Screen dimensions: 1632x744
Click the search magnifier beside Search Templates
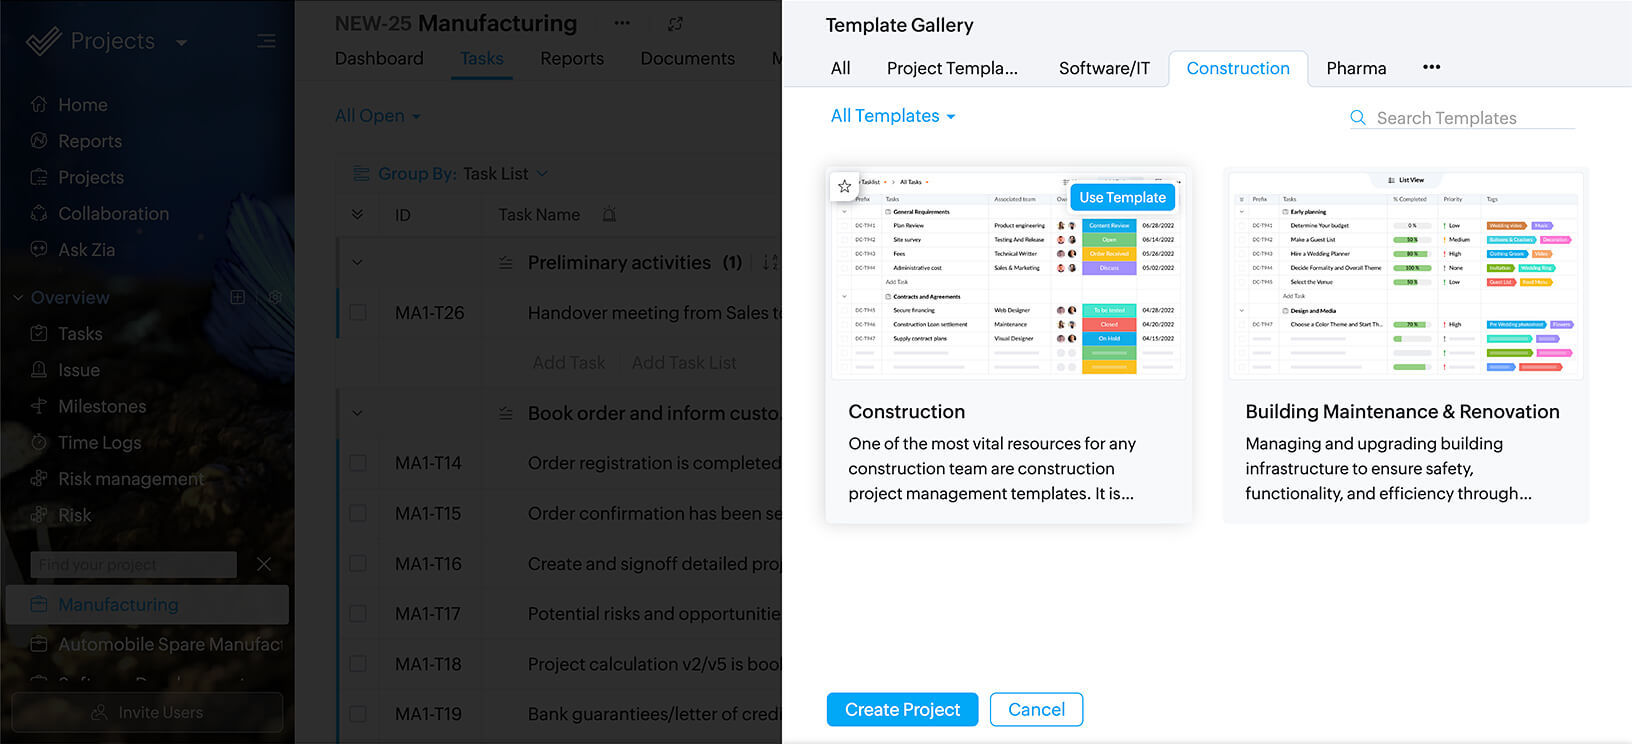tap(1357, 117)
